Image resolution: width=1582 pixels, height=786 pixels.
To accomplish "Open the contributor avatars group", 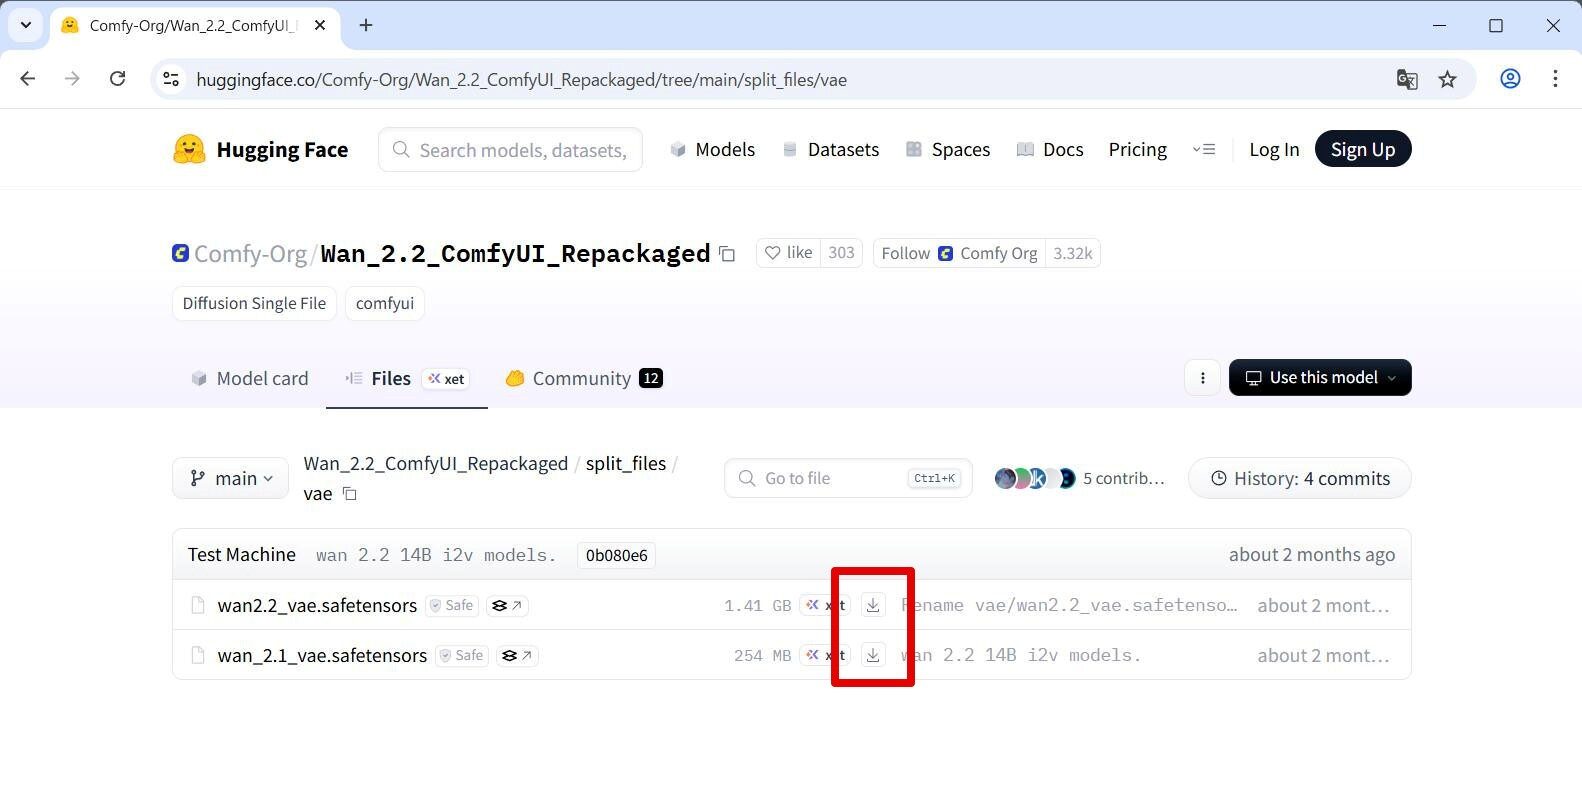I will [1035, 478].
